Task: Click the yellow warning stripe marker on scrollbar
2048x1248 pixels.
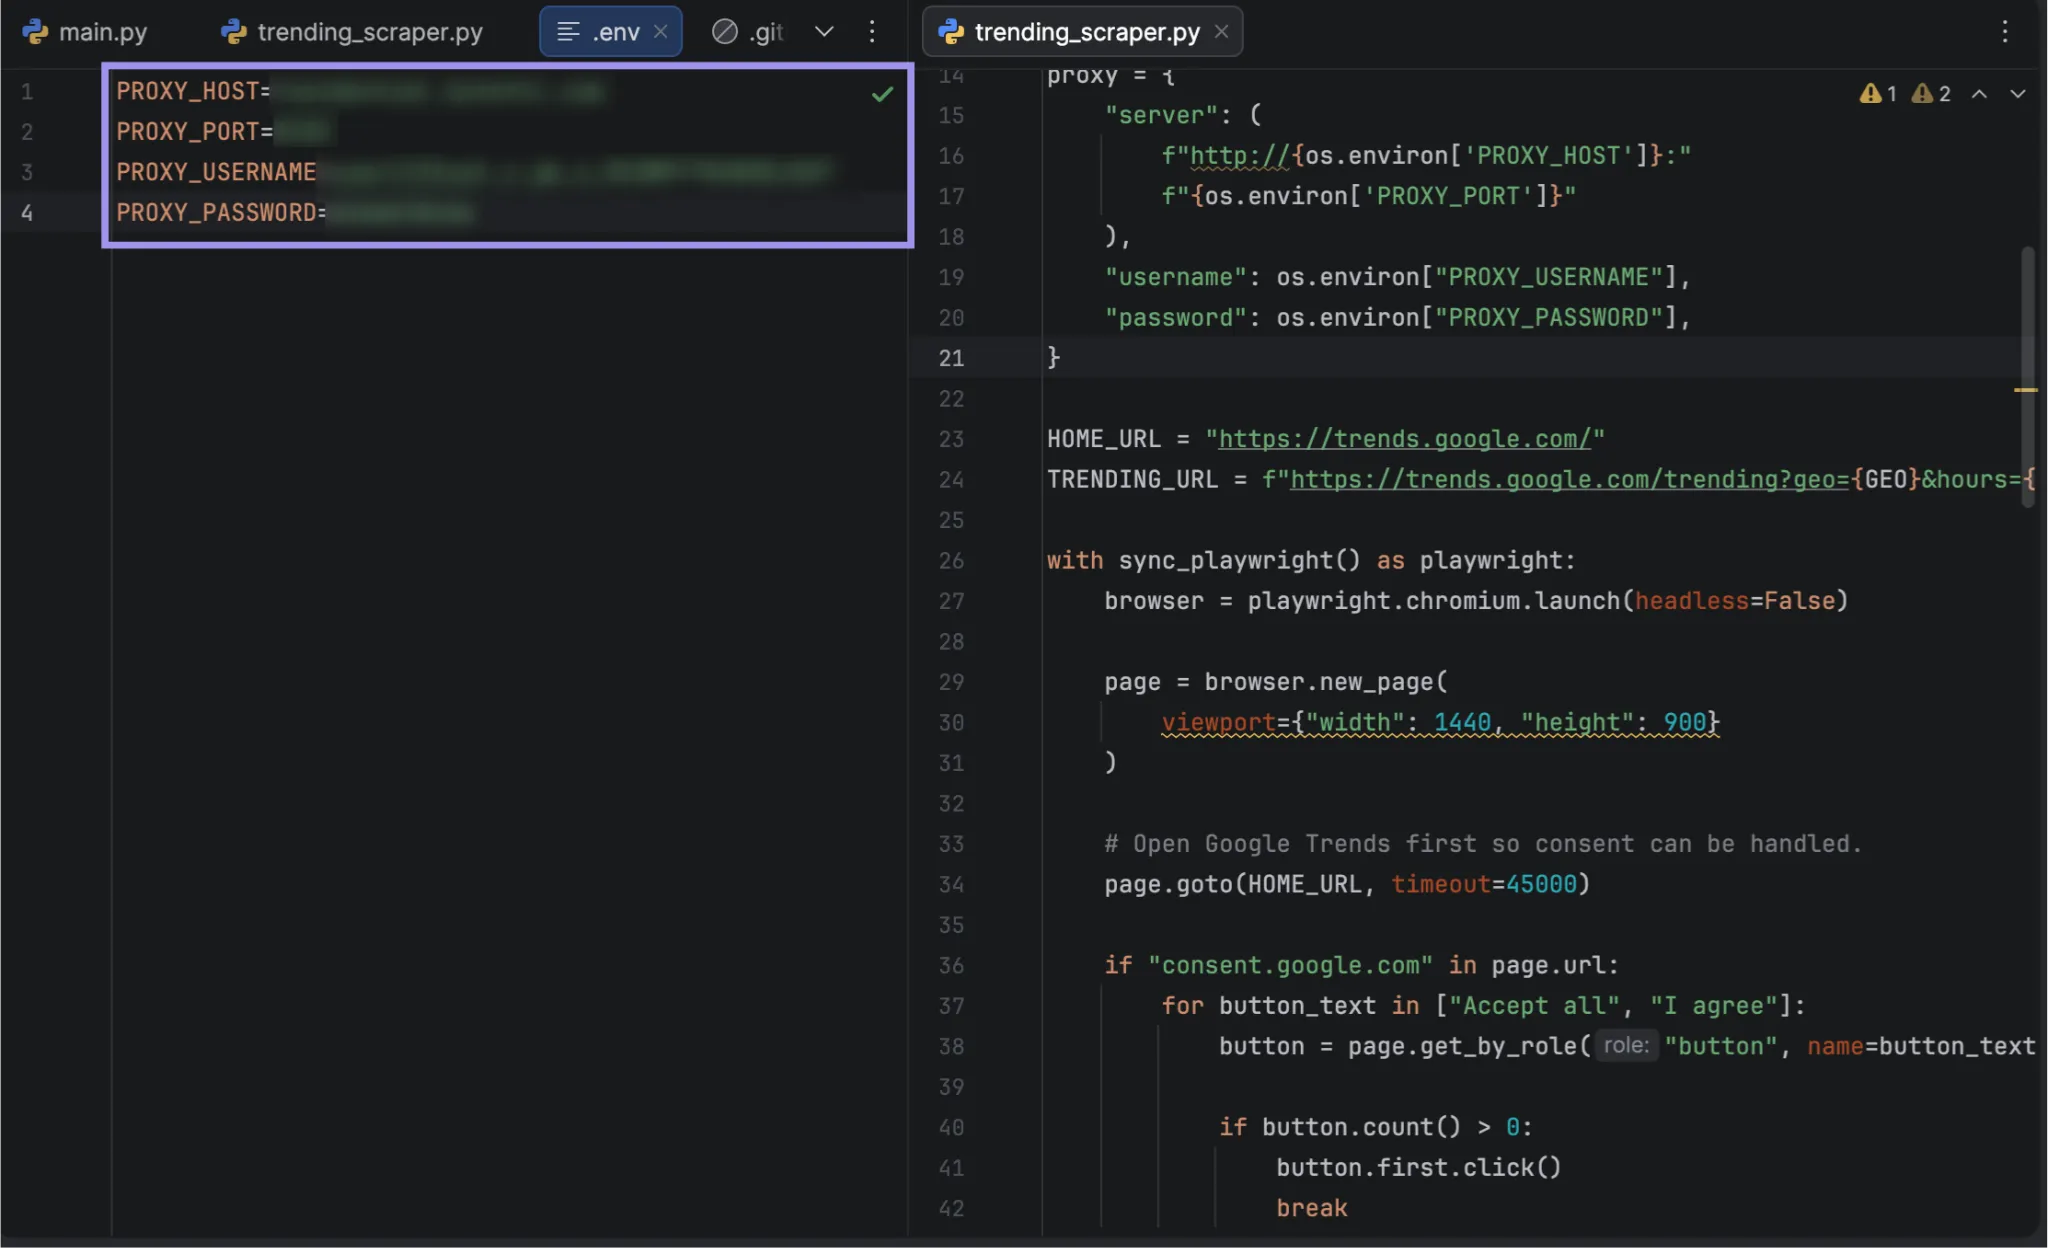Action: pyautogui.click(x=2025, y=390)
